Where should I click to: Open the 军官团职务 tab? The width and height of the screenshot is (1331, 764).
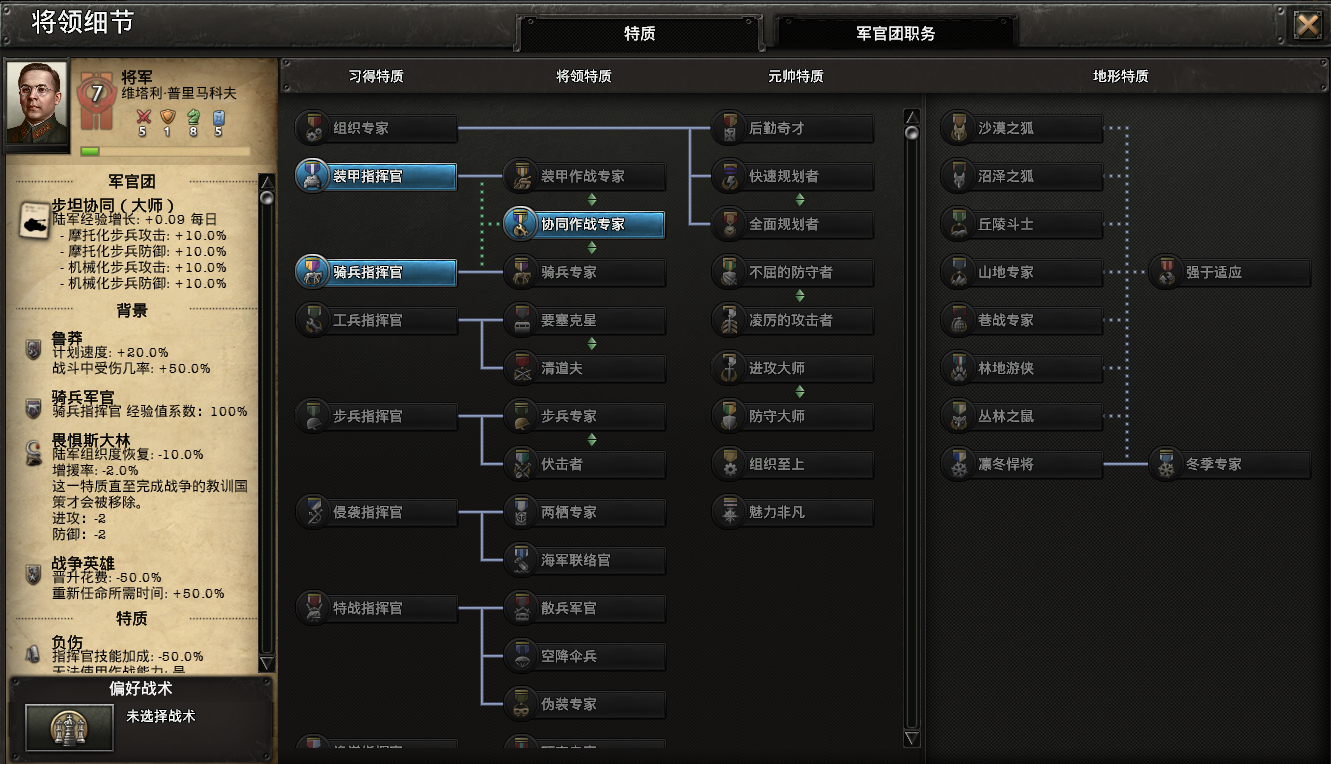coord(896,33)
